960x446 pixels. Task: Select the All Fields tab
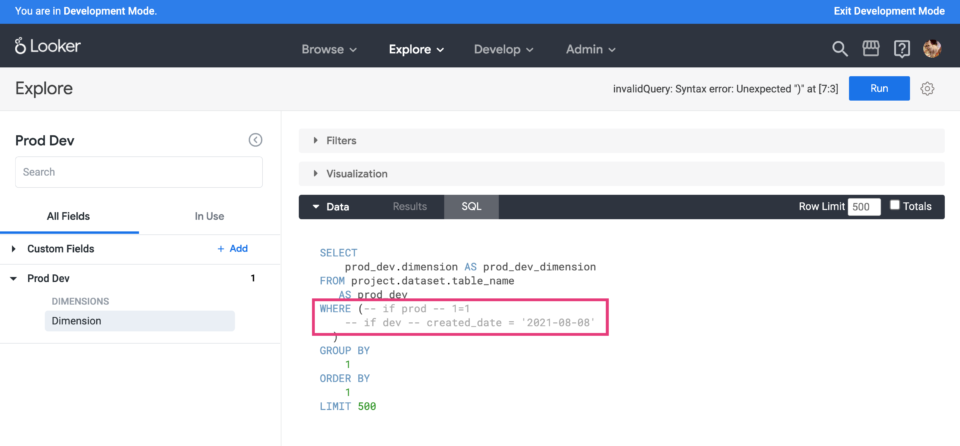pos(69,216)
